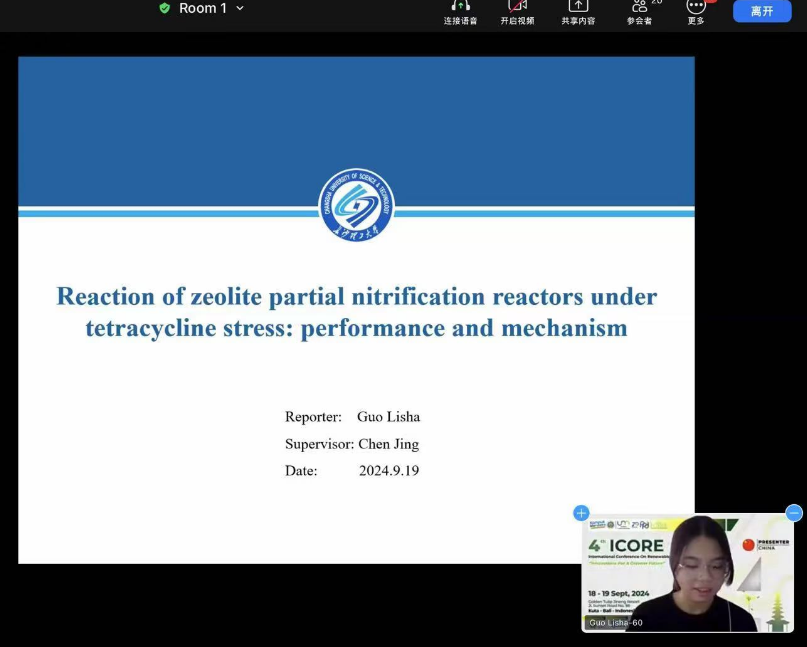The height and width of the screenshot is (647, 807).
Task: Click the green encryption shield icon
Action: 165,8
